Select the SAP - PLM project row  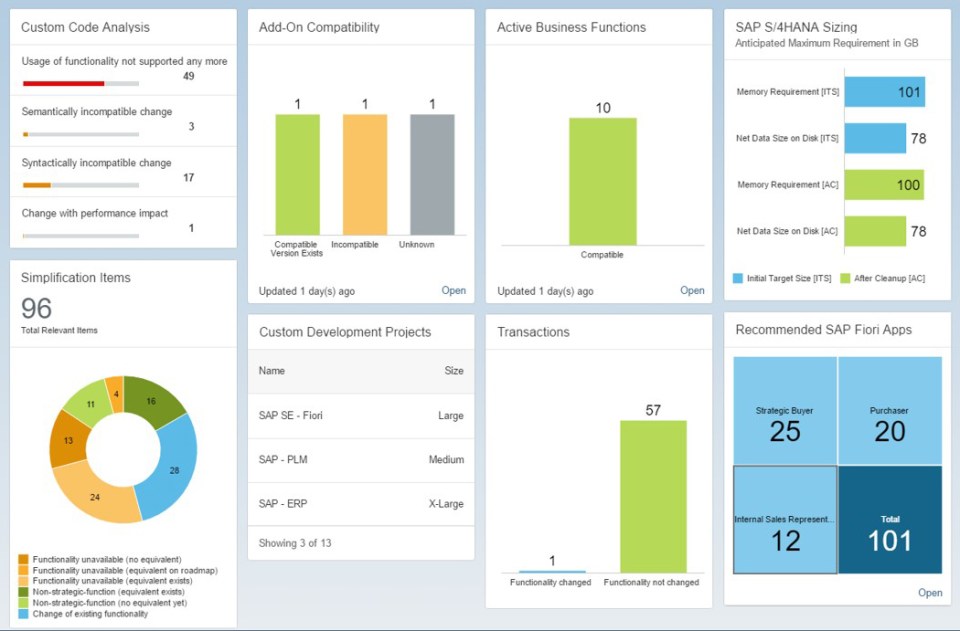pyautogui.click(x=360, y=460)
